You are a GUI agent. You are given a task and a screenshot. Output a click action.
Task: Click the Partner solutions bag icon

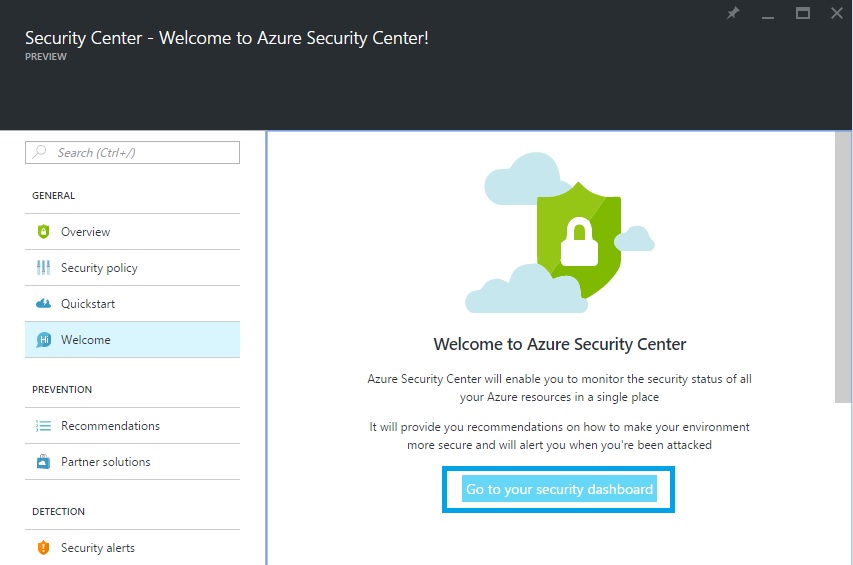tap(43, 462)
